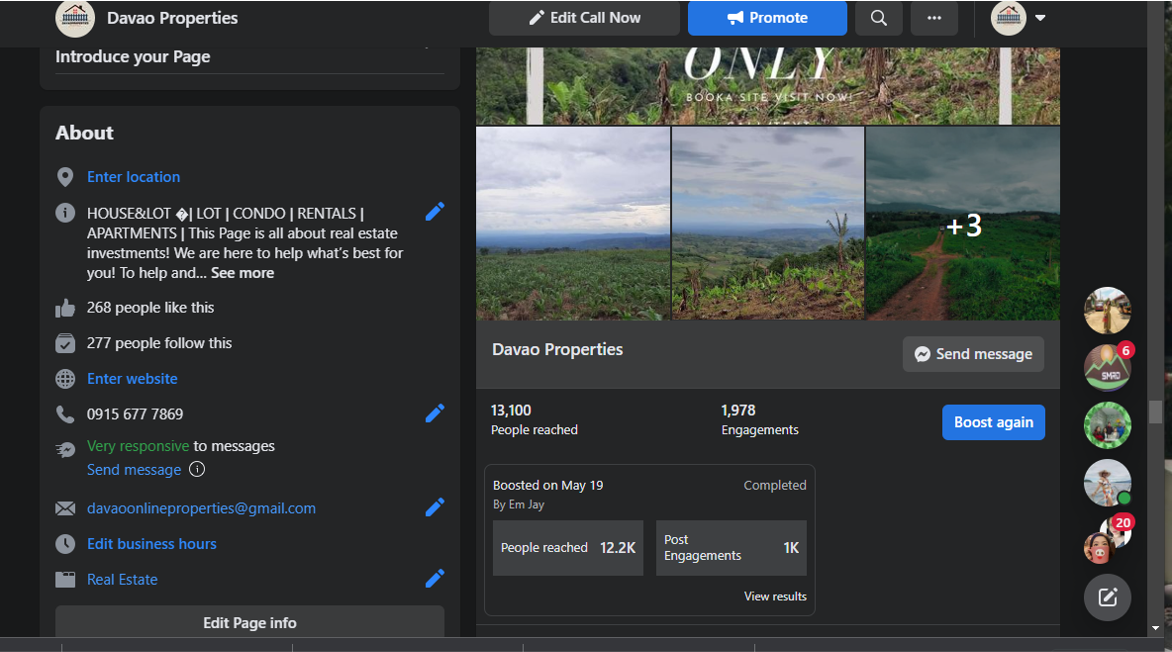Open the three-dot more options menu

[x=934, y=18]
